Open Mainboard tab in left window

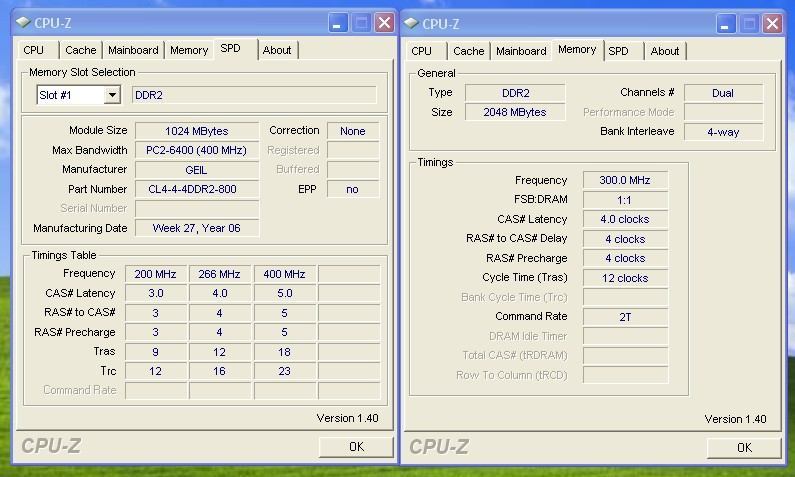tap(133, 50)
